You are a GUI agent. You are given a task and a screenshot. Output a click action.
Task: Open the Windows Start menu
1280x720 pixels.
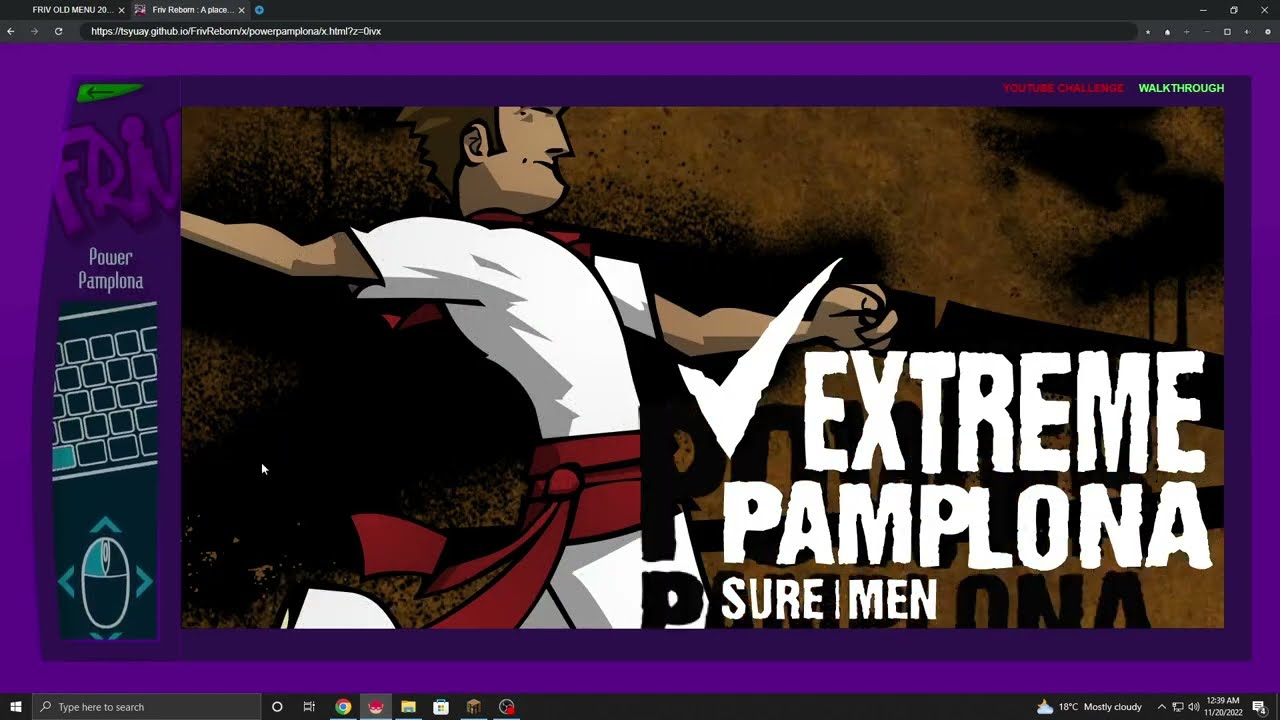[16, 707]
